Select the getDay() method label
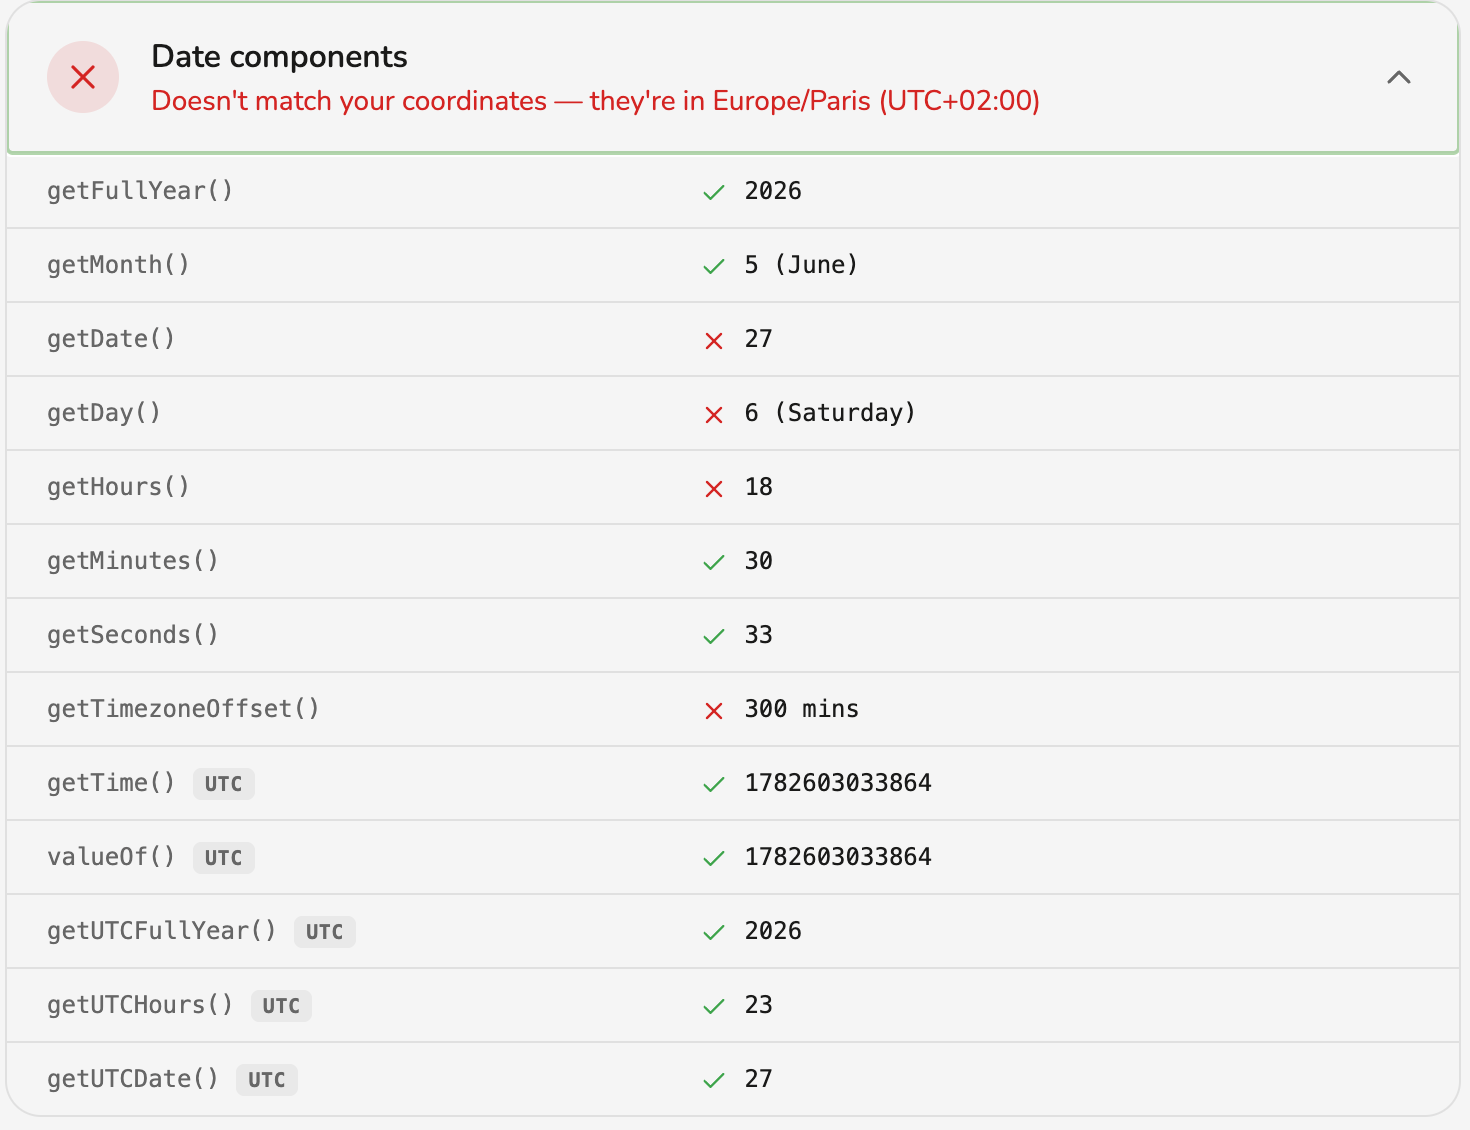The image size is (1470, 1130). [104, 413]
